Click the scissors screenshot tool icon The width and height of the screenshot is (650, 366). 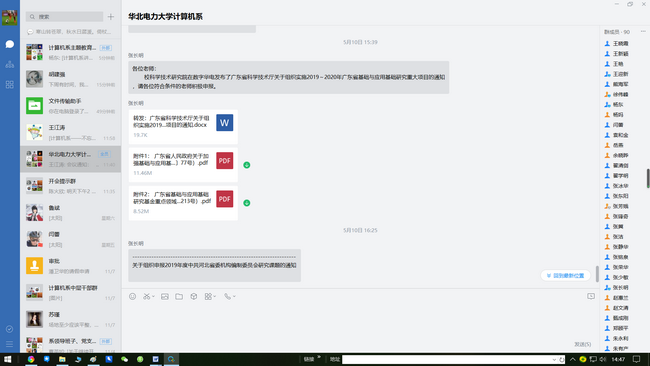(x=146, y=296)
